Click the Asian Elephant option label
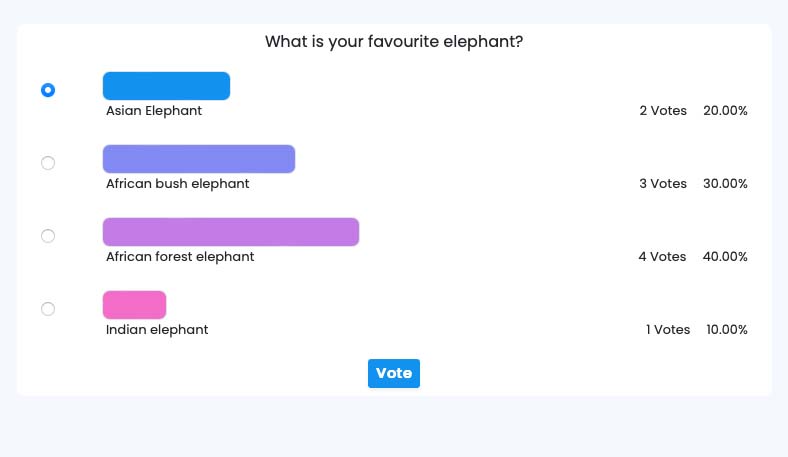 pyautogui.click(x=154, y=111)
